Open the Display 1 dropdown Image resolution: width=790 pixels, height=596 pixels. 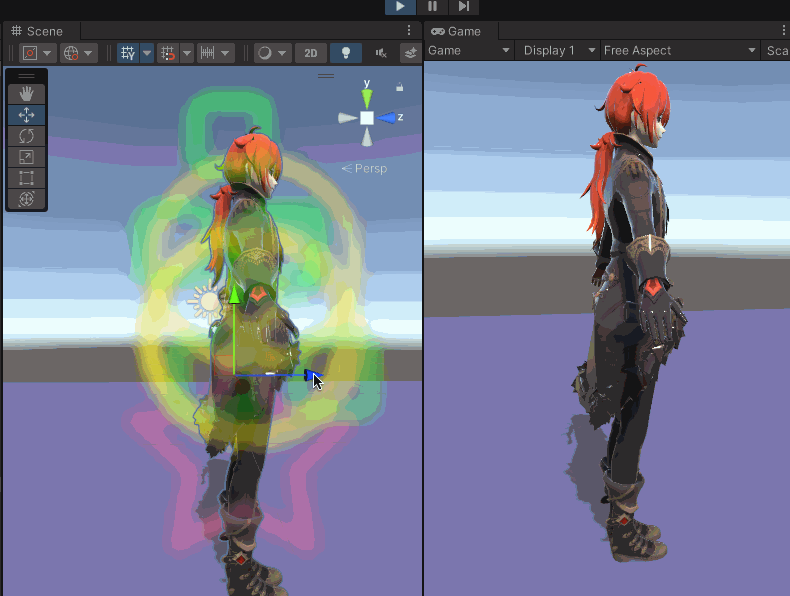[x=559, y=50]
